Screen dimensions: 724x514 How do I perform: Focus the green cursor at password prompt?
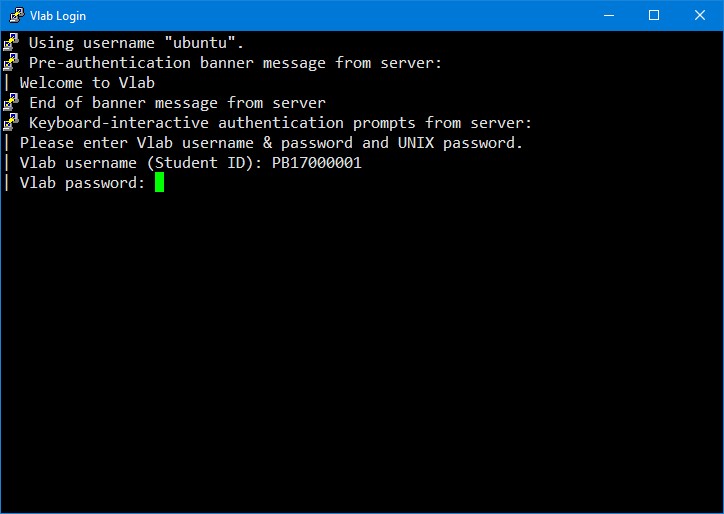(x=159, y=183)
